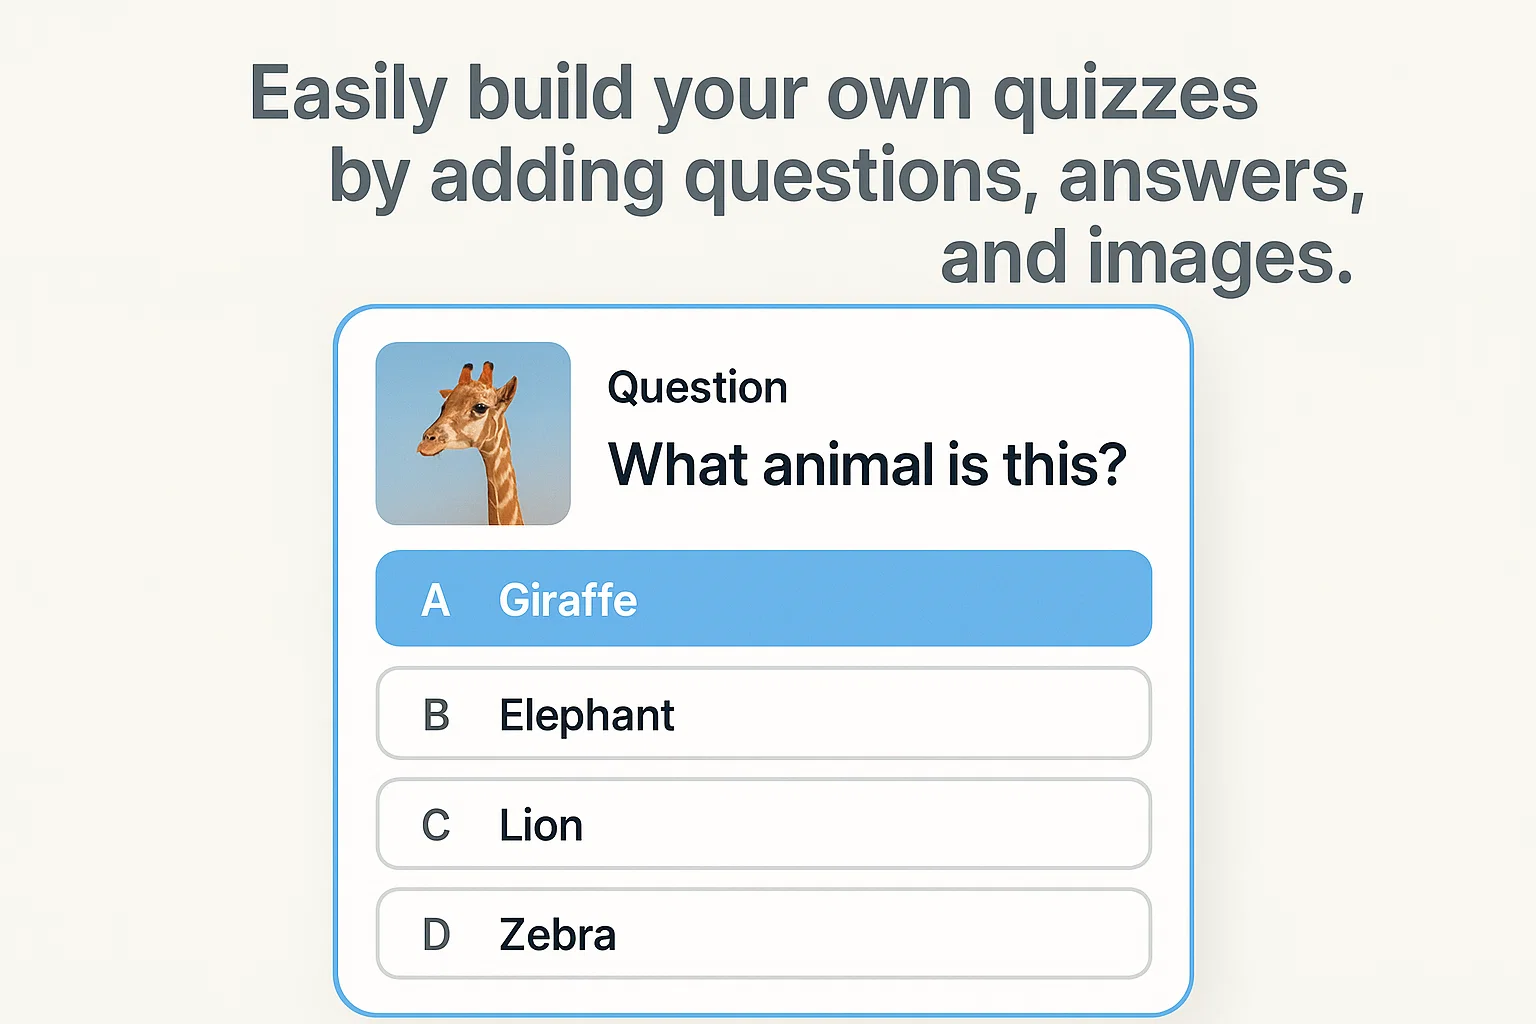Click the question text 'What animal is this?'
The height and width of the screenshot is (1024, 1536).
(868, 463)
